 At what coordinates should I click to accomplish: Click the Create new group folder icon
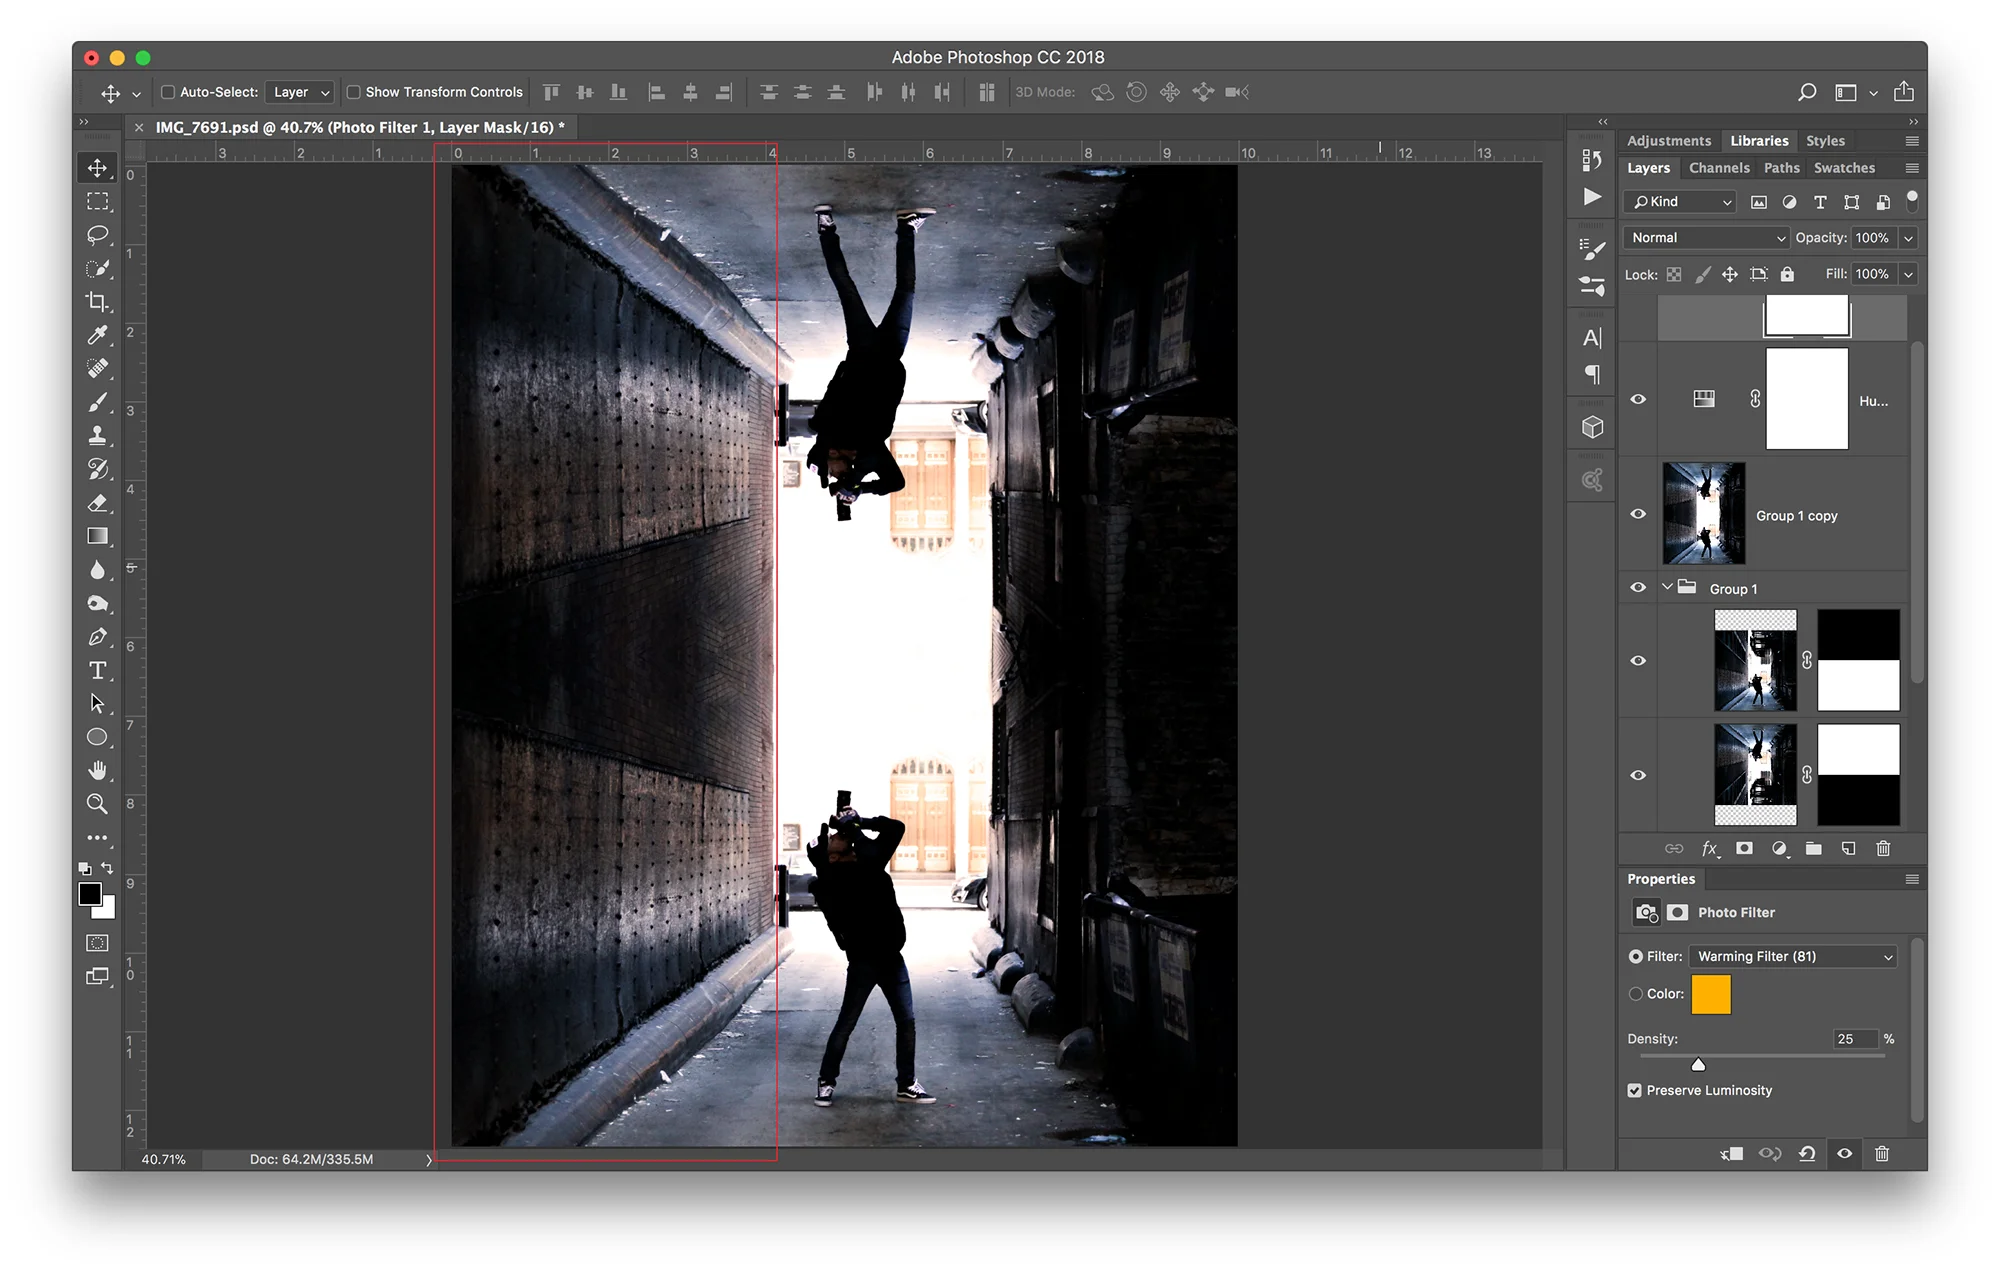1813,848
